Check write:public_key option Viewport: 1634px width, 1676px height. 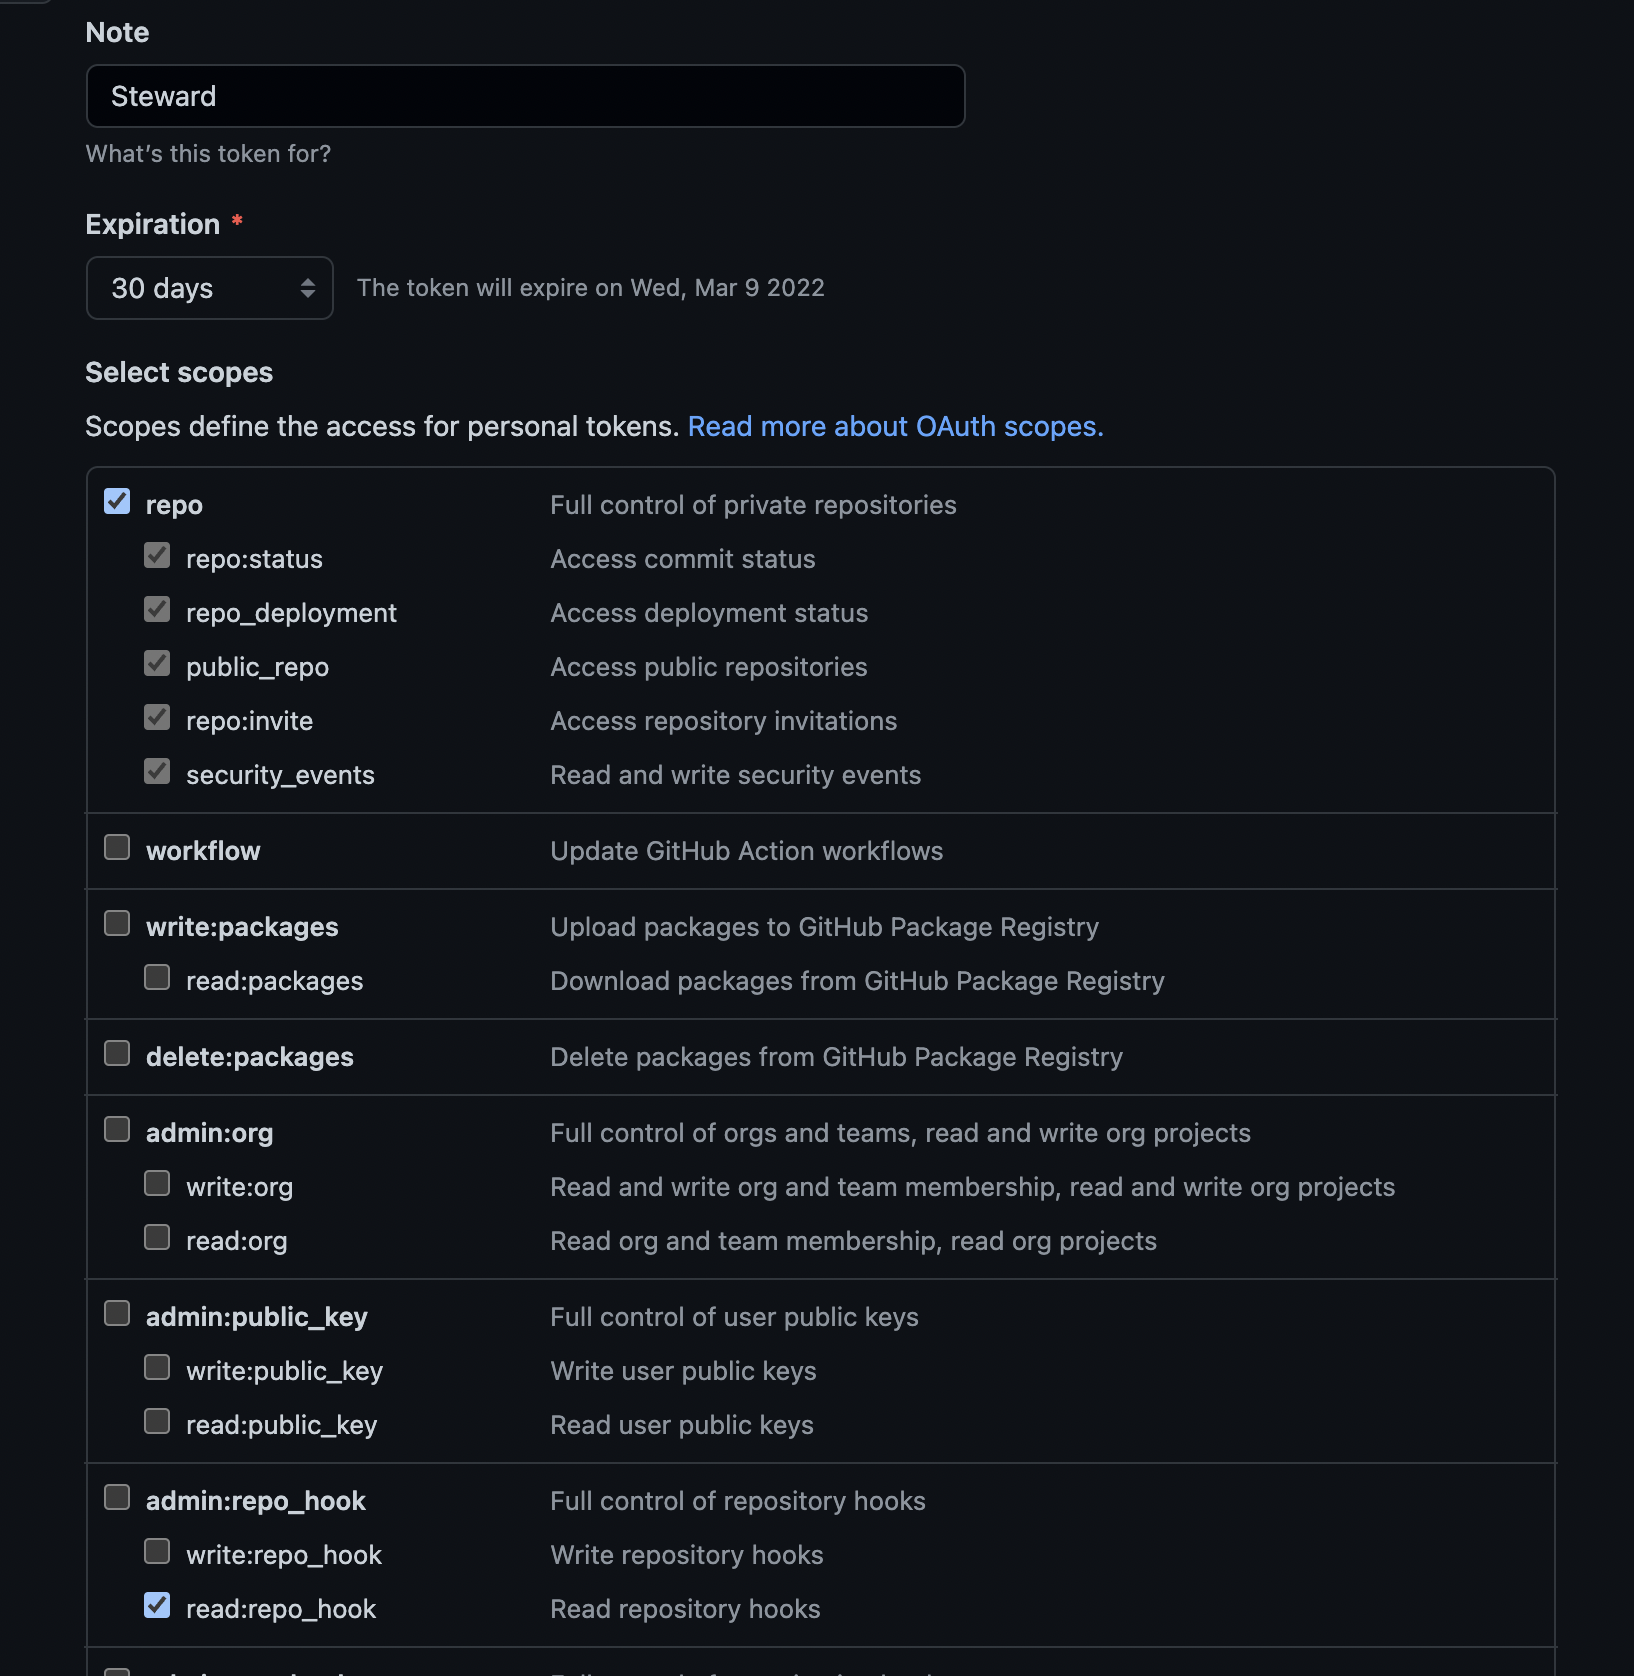[x=157, y=1367]
